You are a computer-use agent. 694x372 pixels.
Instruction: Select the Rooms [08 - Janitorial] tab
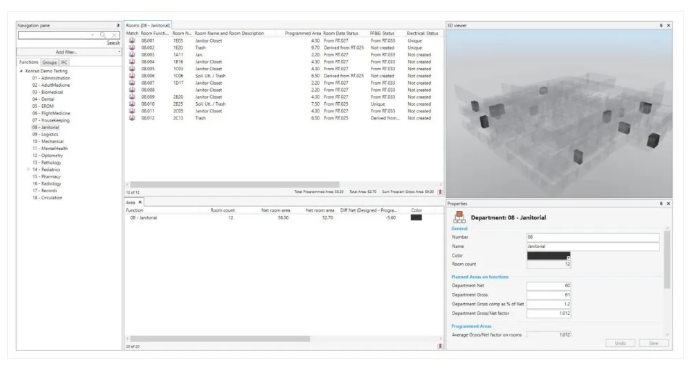tap(148, 26)
